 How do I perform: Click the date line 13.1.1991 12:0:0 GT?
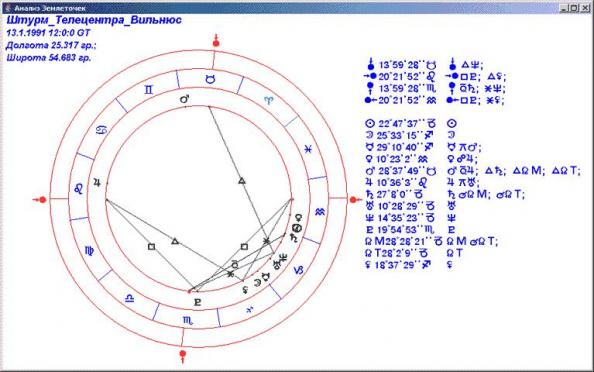48,33
